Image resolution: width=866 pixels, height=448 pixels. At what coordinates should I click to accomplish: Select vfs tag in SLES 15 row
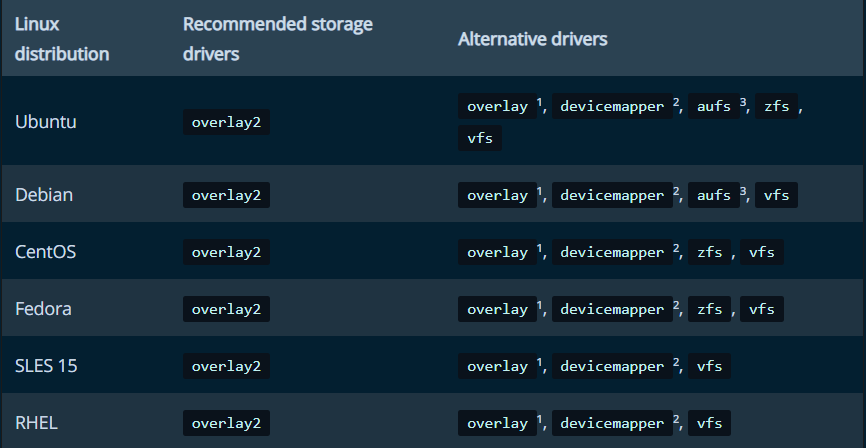709,366
